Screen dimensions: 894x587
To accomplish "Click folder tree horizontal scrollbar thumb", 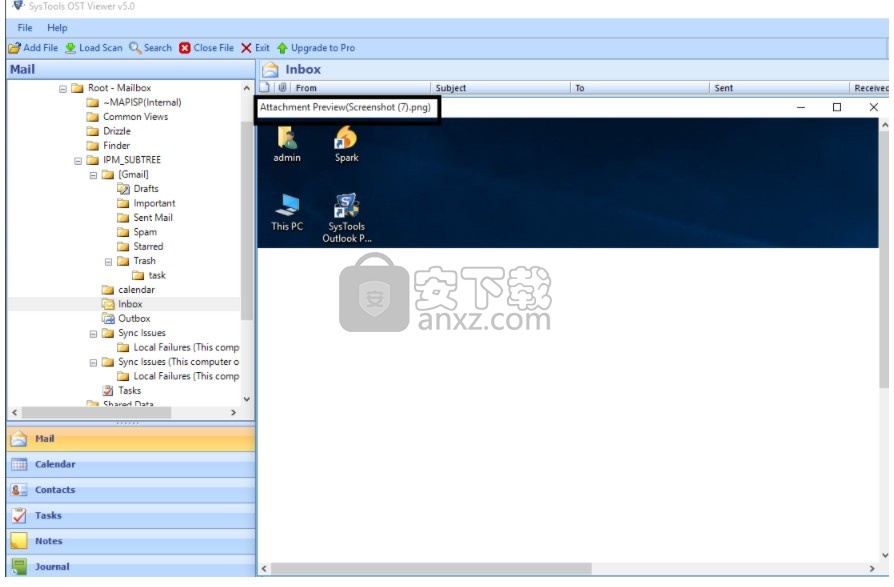I will click(x=96, y=413).
